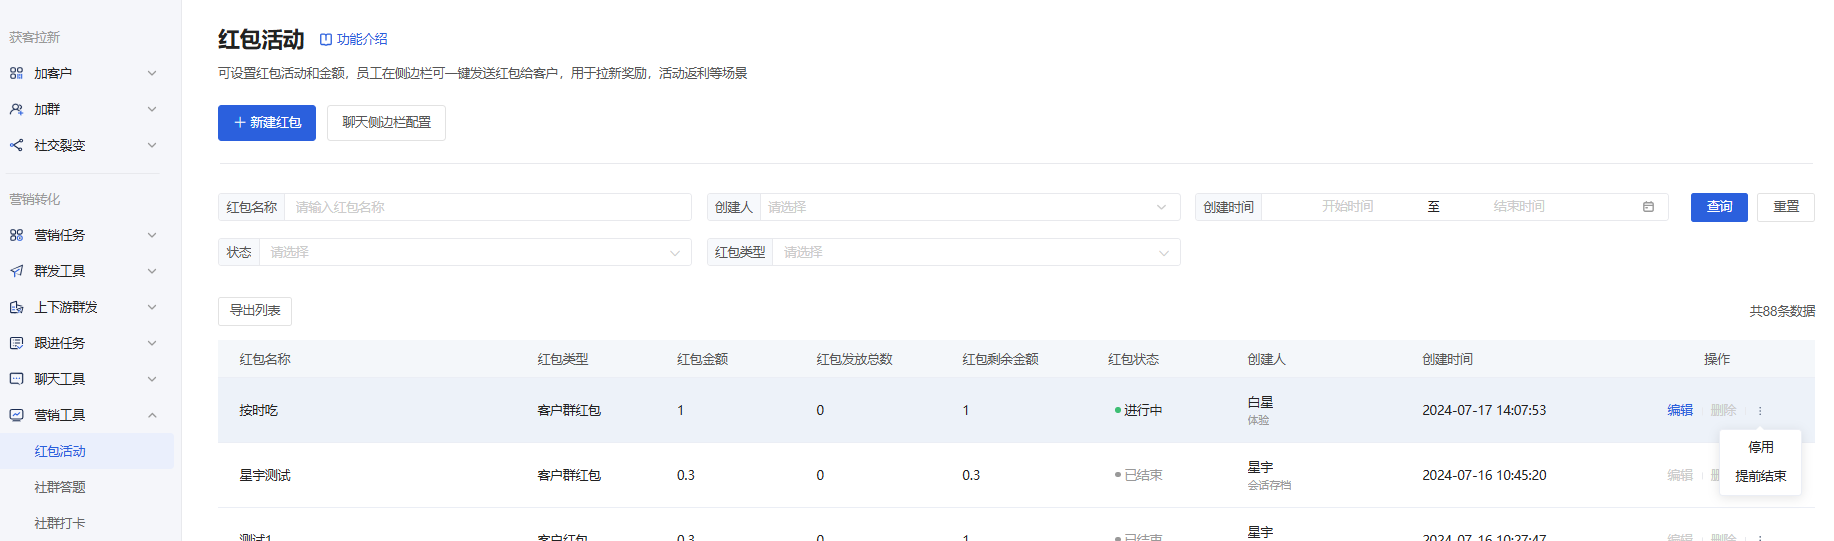
Task: Click the 重置 button
Action: coord(1786,207)
